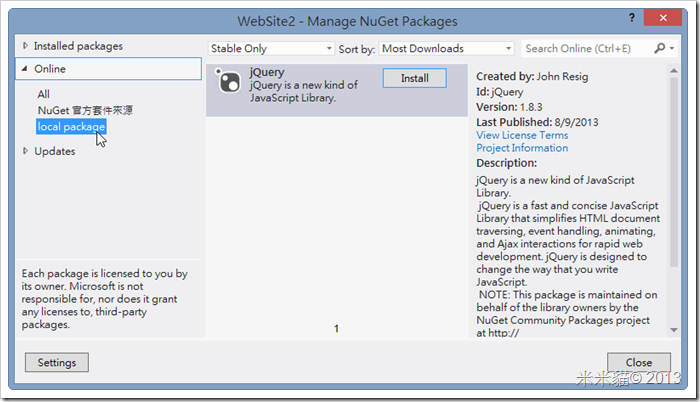Open the Stable Only dropdown
The height and width of the screenshot is (402, 700).
[x=271, y=48]
